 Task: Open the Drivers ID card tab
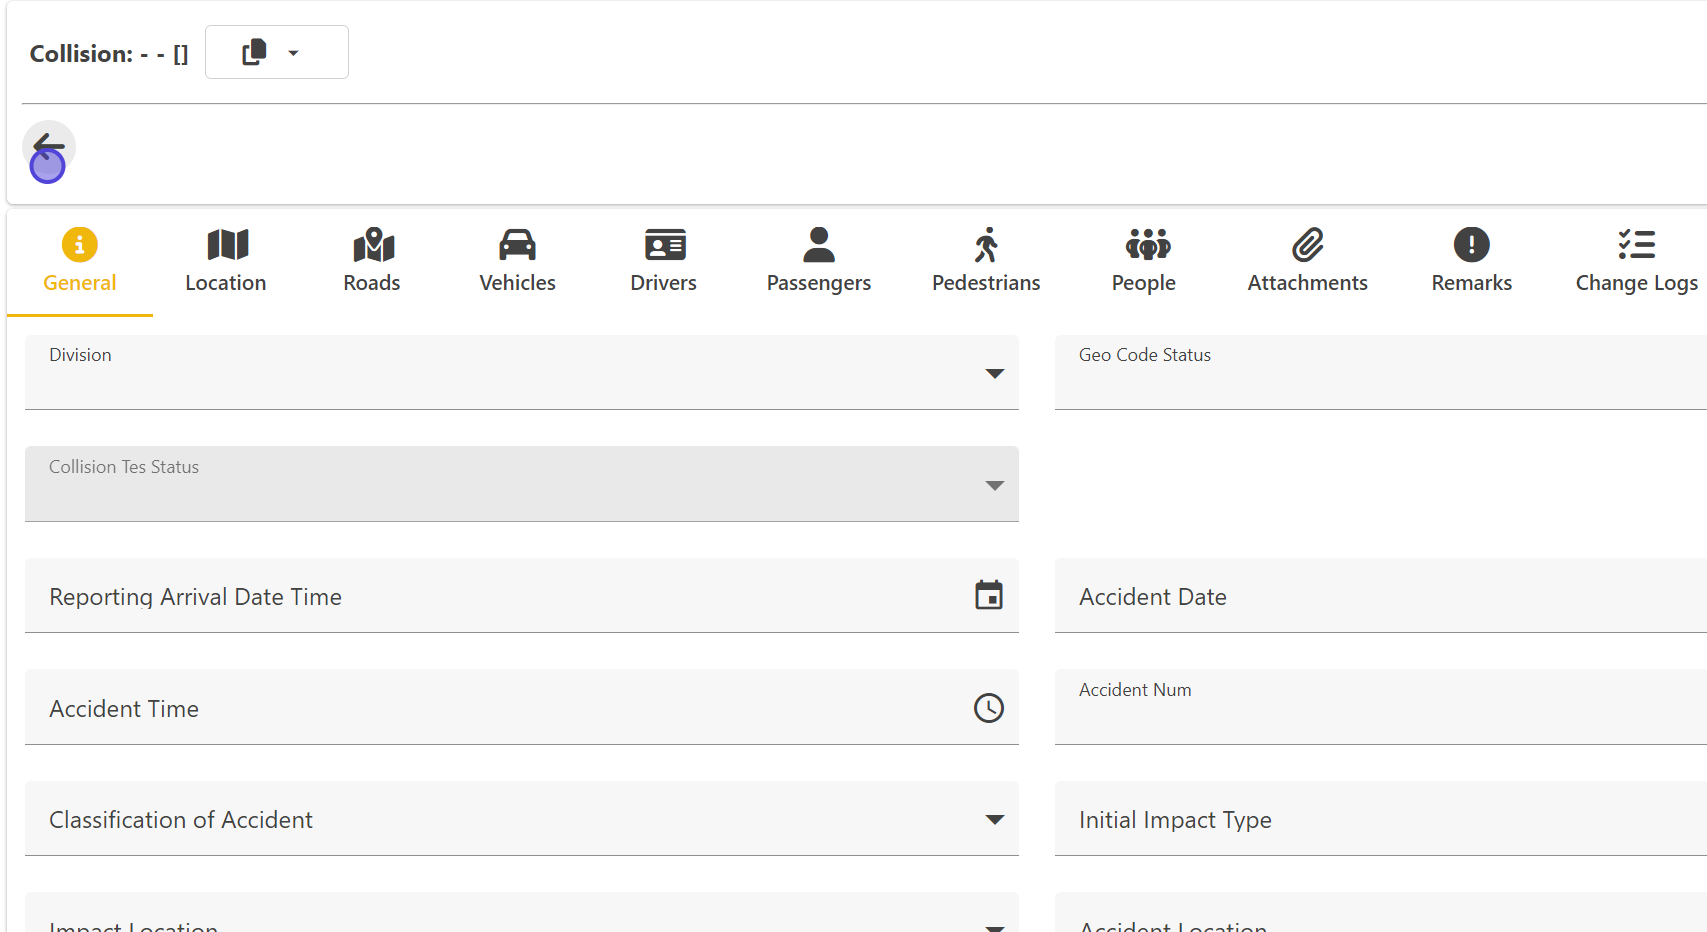click(663, 261)
